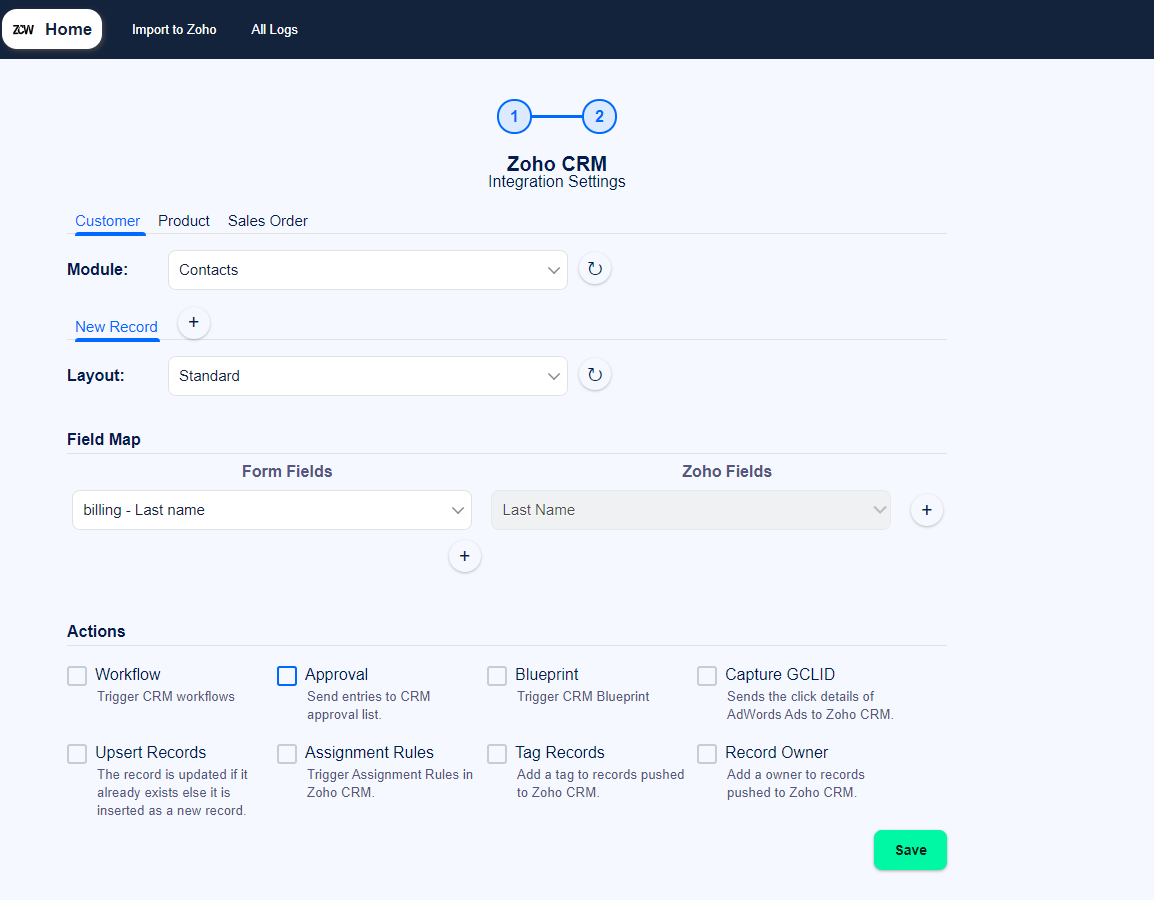Open All Logs page
The height and width of the screenshot is (900, 1154).
[x=274, y=29]
